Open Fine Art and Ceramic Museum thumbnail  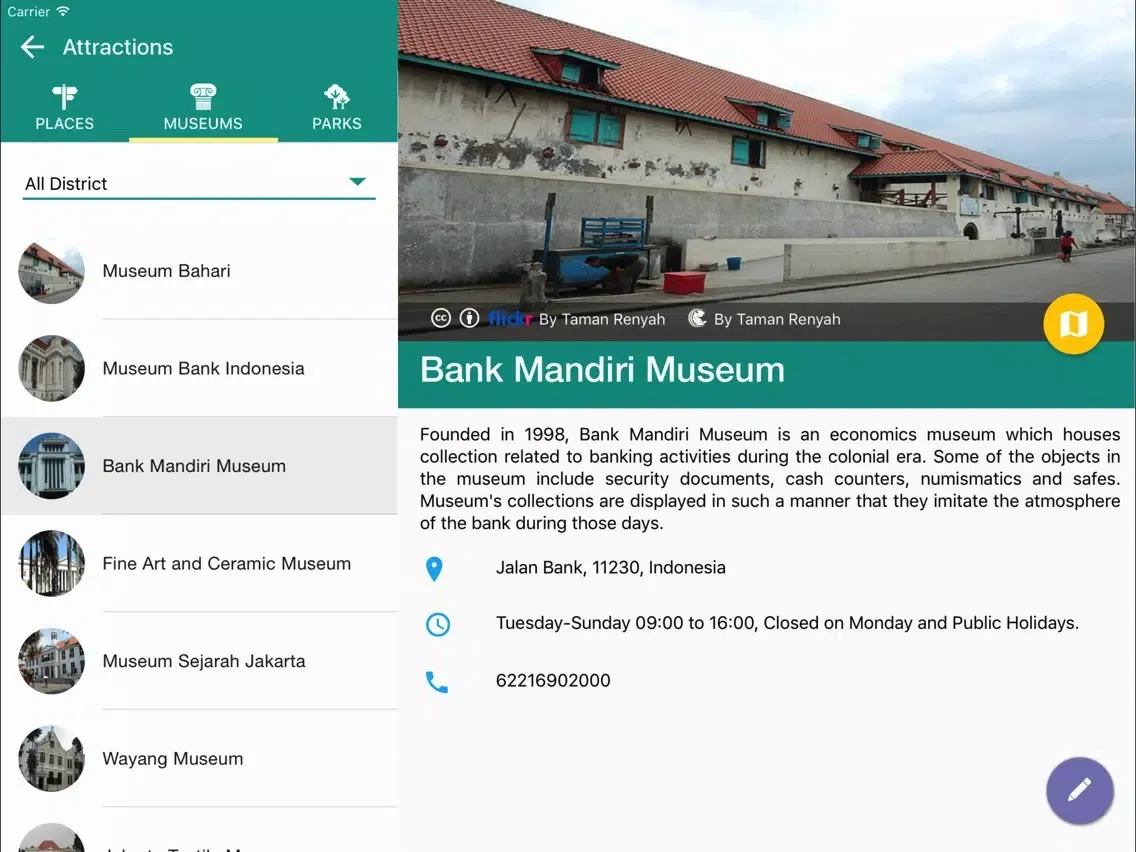51,564
